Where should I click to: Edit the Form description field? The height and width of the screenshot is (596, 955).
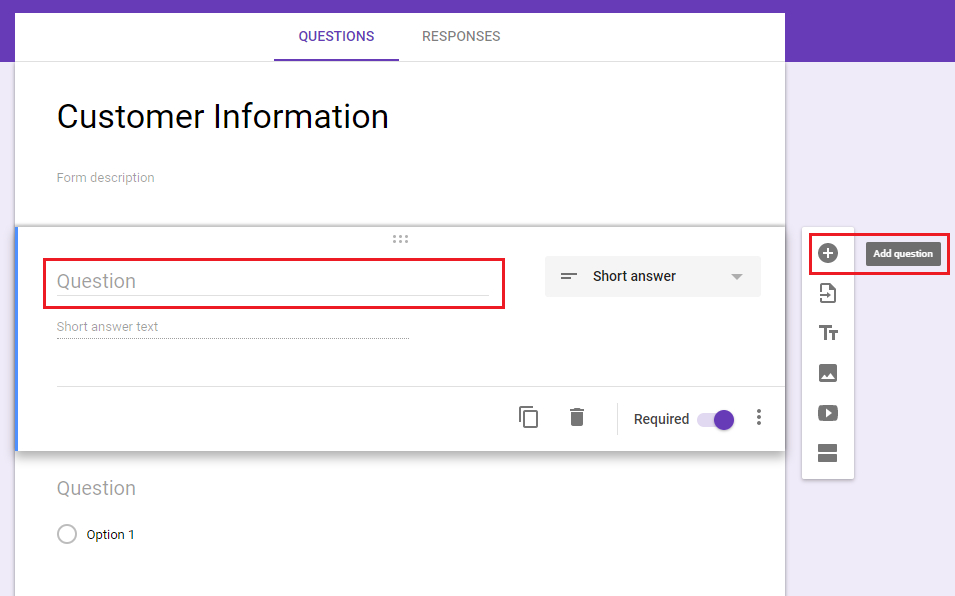tap(105, 178)
